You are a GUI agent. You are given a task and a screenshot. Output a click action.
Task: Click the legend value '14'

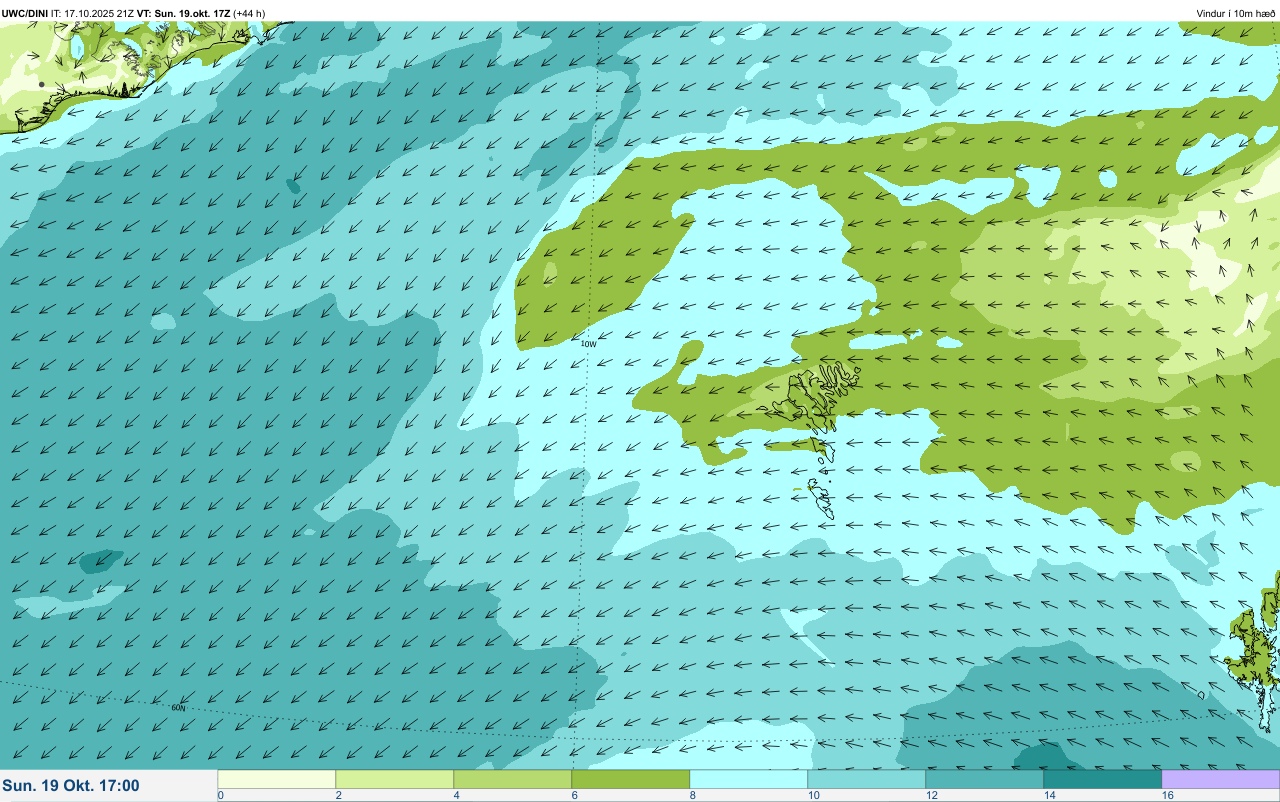click(x=1050, y=795)
